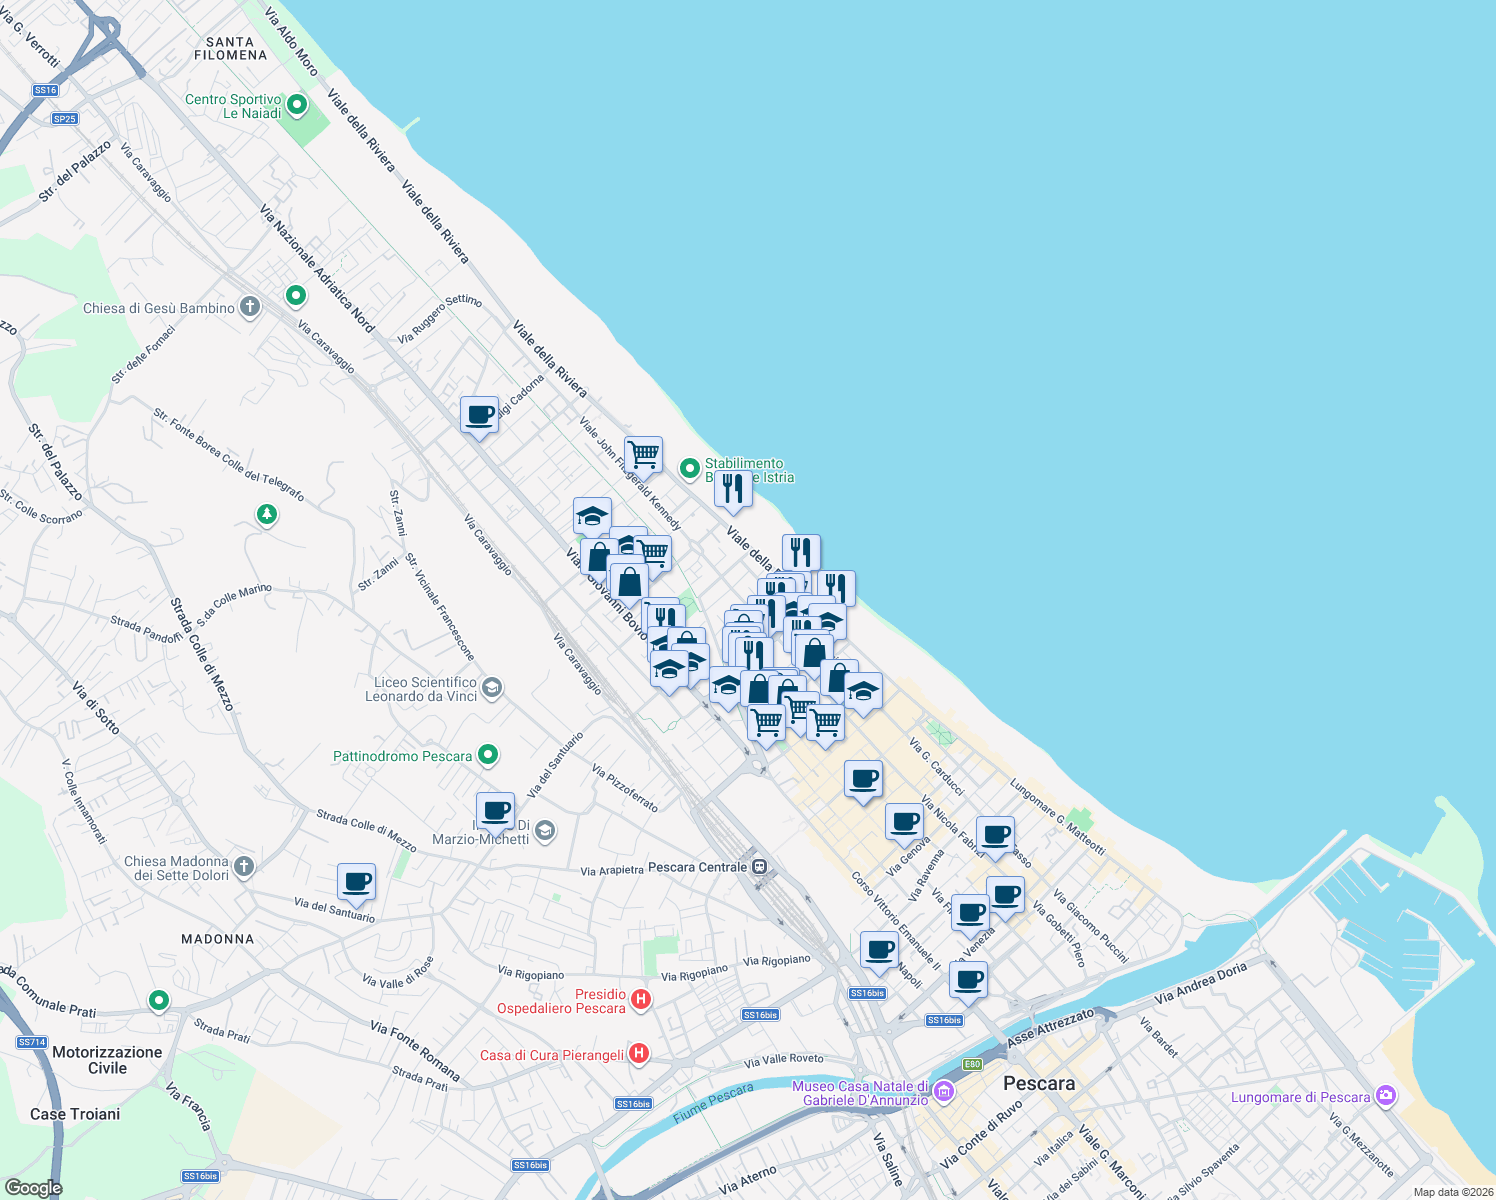Select the church marker at Chiesa Madonna dei Sette Dolori

point(243,866)
